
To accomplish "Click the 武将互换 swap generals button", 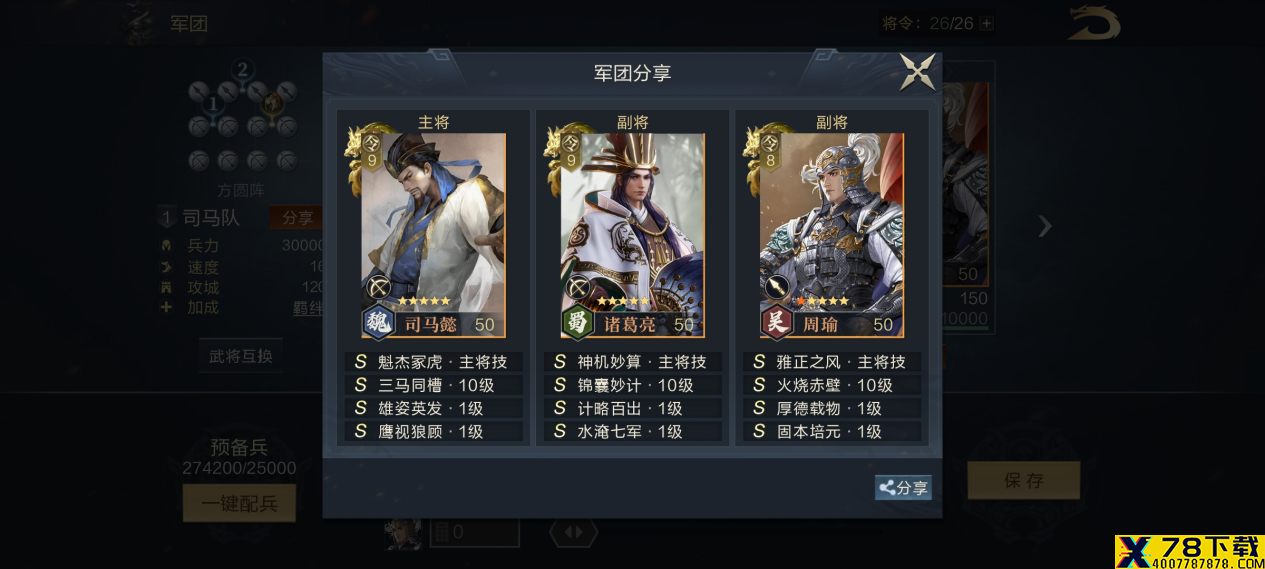I will (x=240, y=356).
